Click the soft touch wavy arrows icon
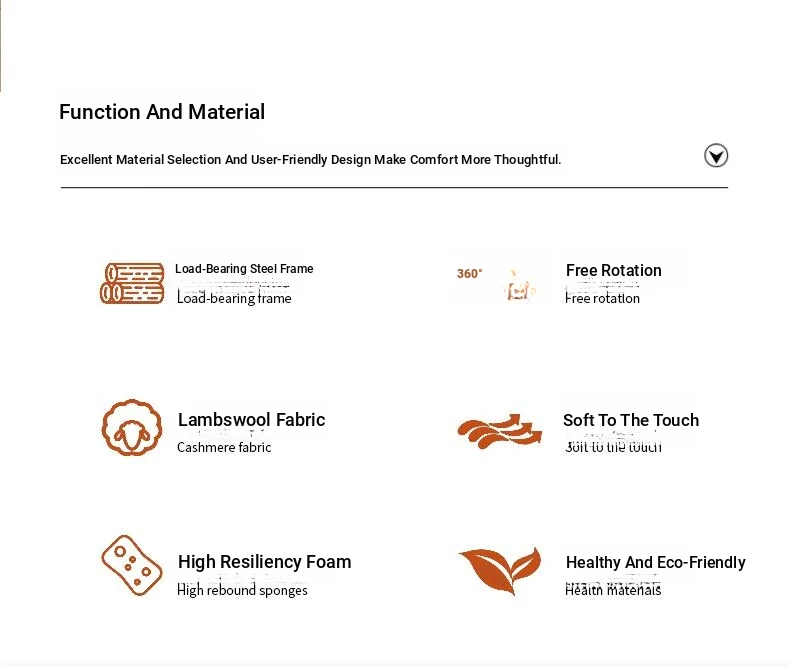This screenshot has height=667, width=790. (x=500, y=430)
